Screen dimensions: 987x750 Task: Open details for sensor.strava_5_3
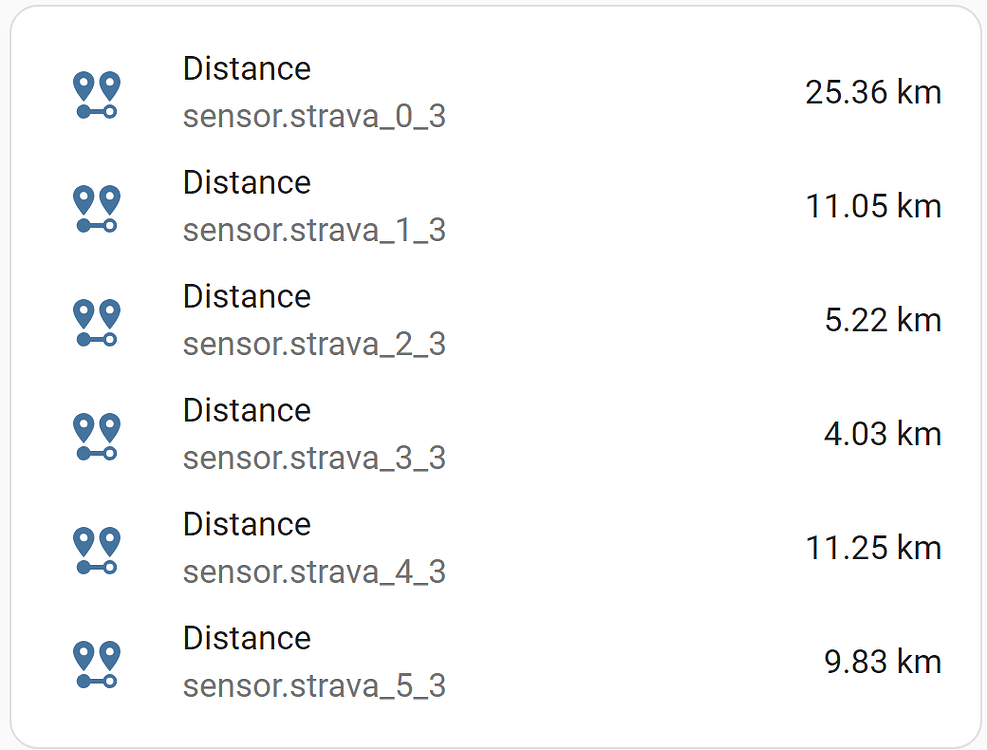[314, 685]
